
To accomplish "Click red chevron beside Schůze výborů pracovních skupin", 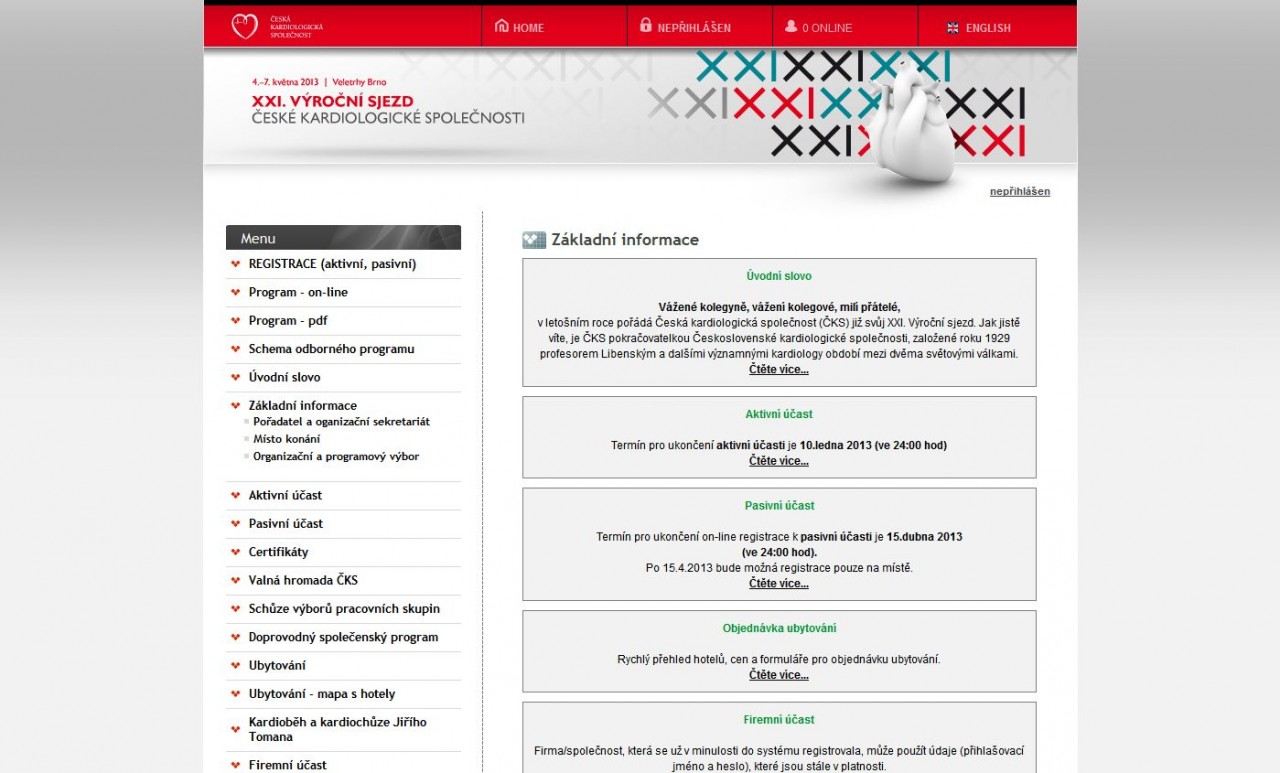I will (x=236, y=609).
